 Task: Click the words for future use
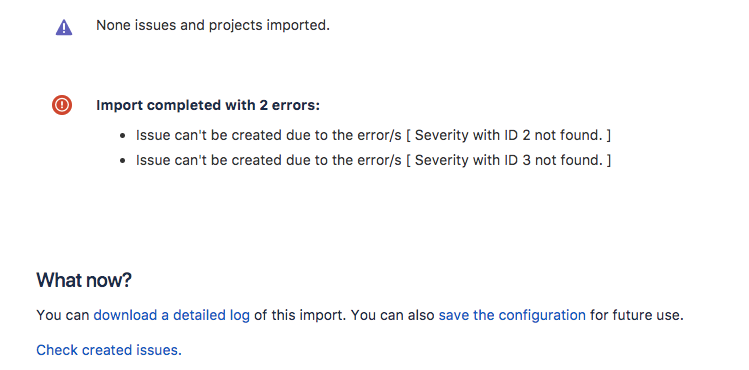[637, 316]
